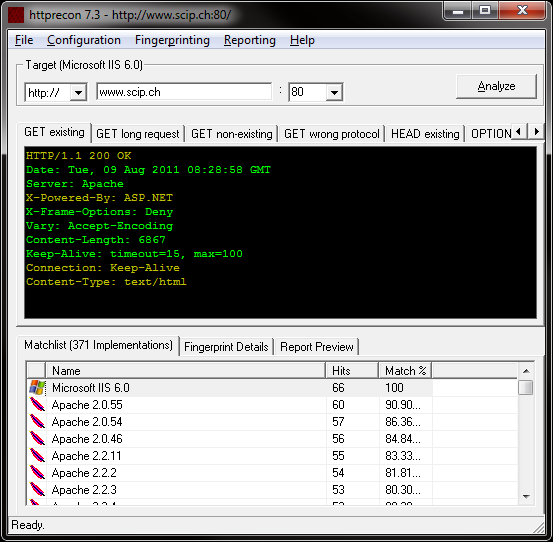The image size is (553, 542).
Task: Click the Hits value 60
Action: coord(338,405)
